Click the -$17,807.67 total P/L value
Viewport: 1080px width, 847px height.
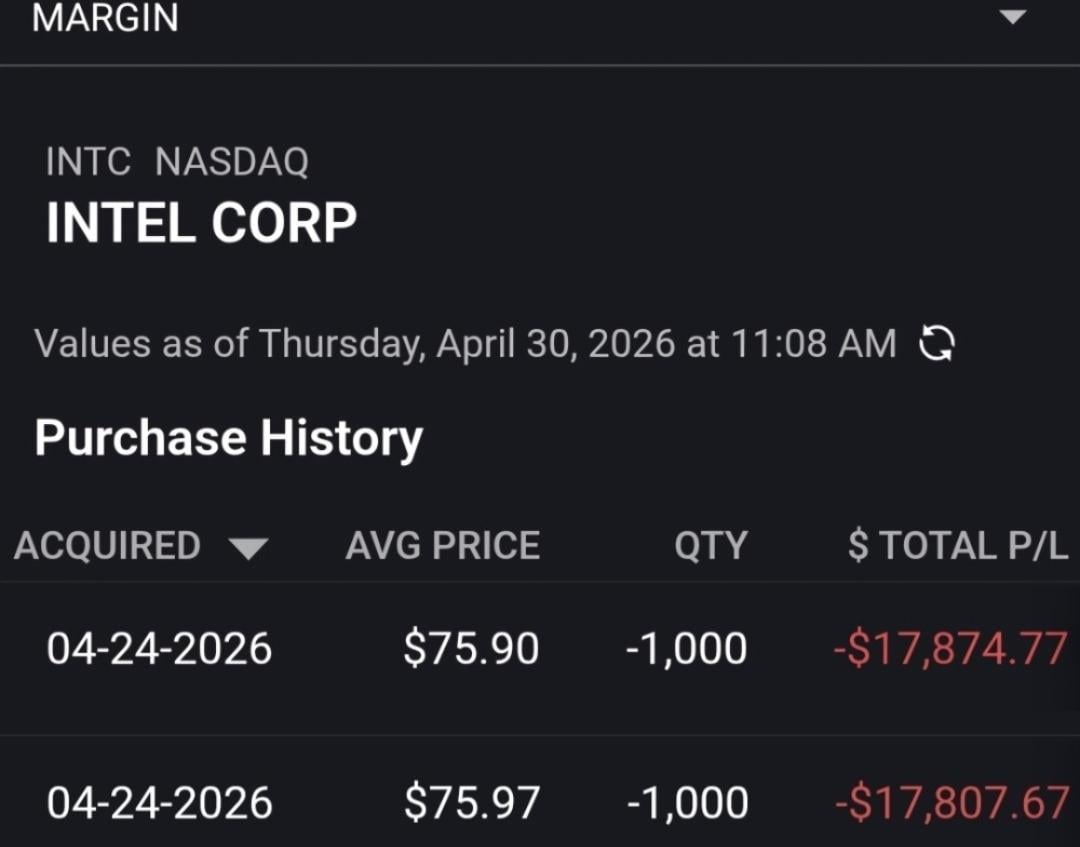click(950, 803)
